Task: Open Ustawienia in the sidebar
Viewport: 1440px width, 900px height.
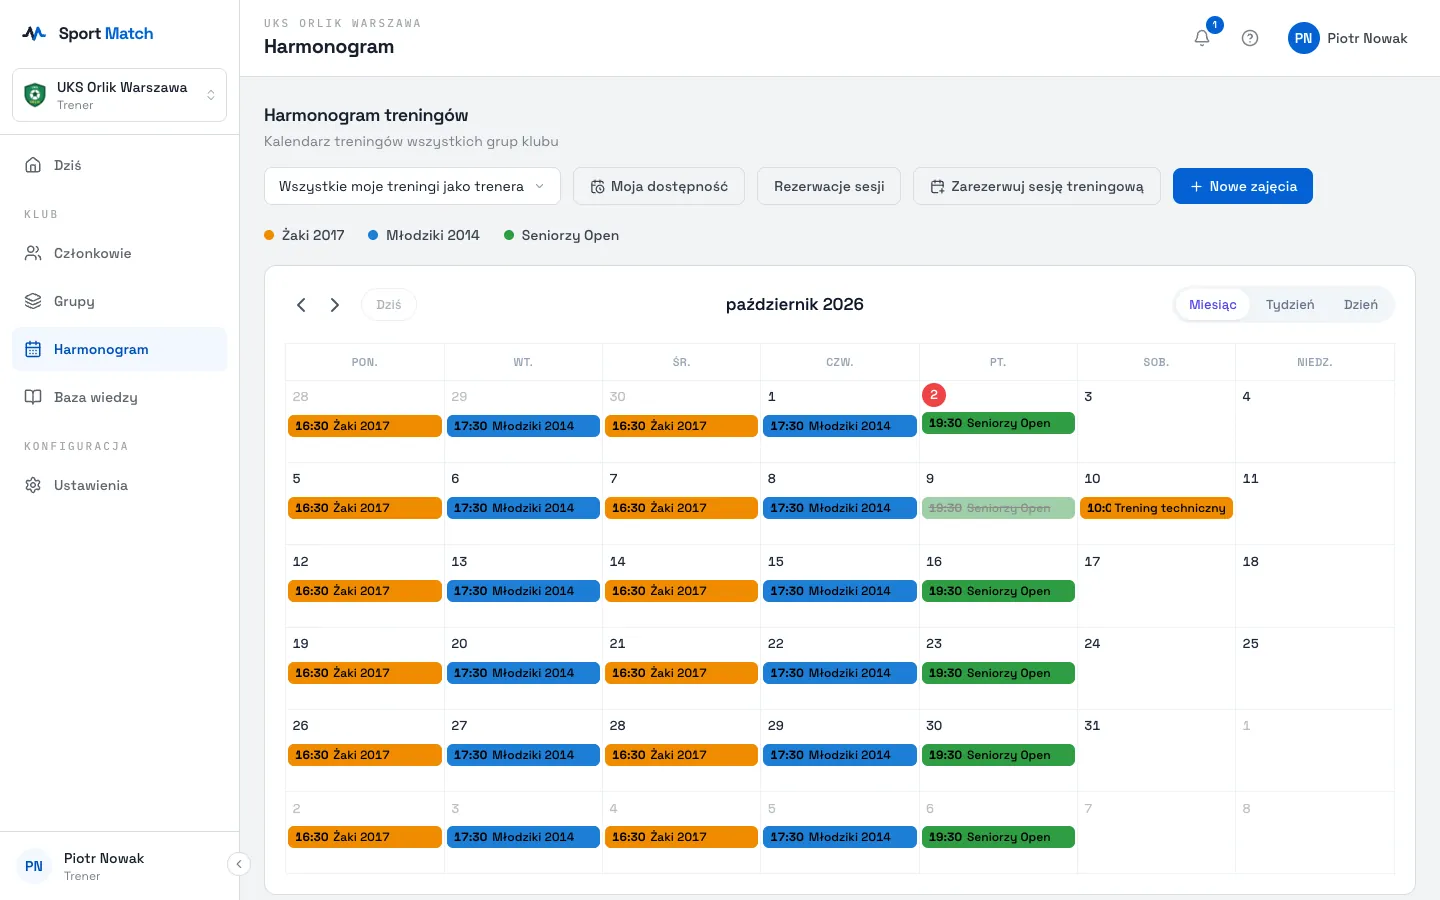Action: [120, 485]
